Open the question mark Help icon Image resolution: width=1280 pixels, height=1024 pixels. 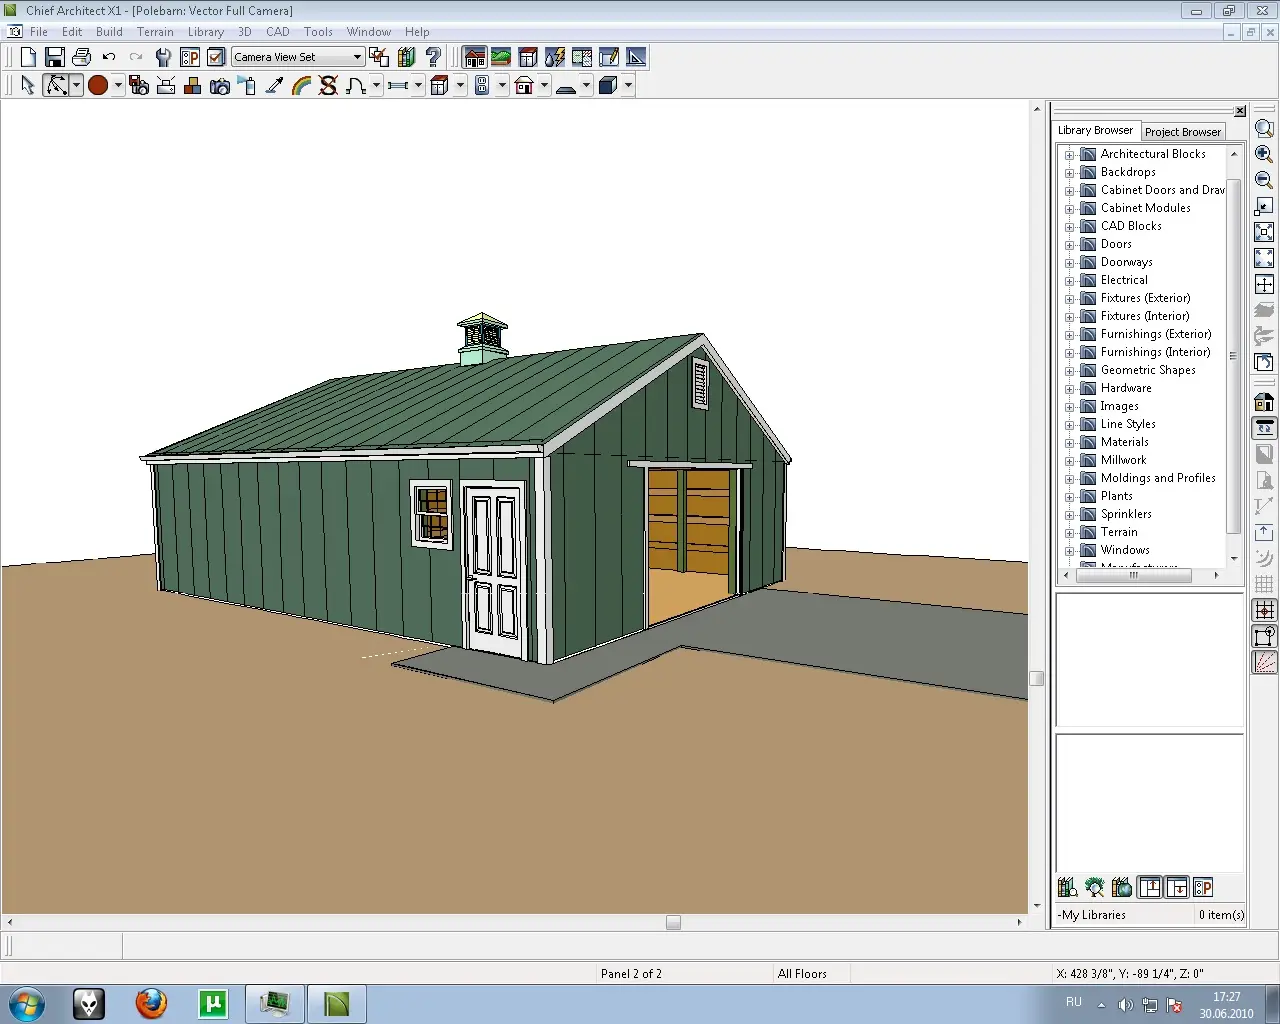click(433, 57)
